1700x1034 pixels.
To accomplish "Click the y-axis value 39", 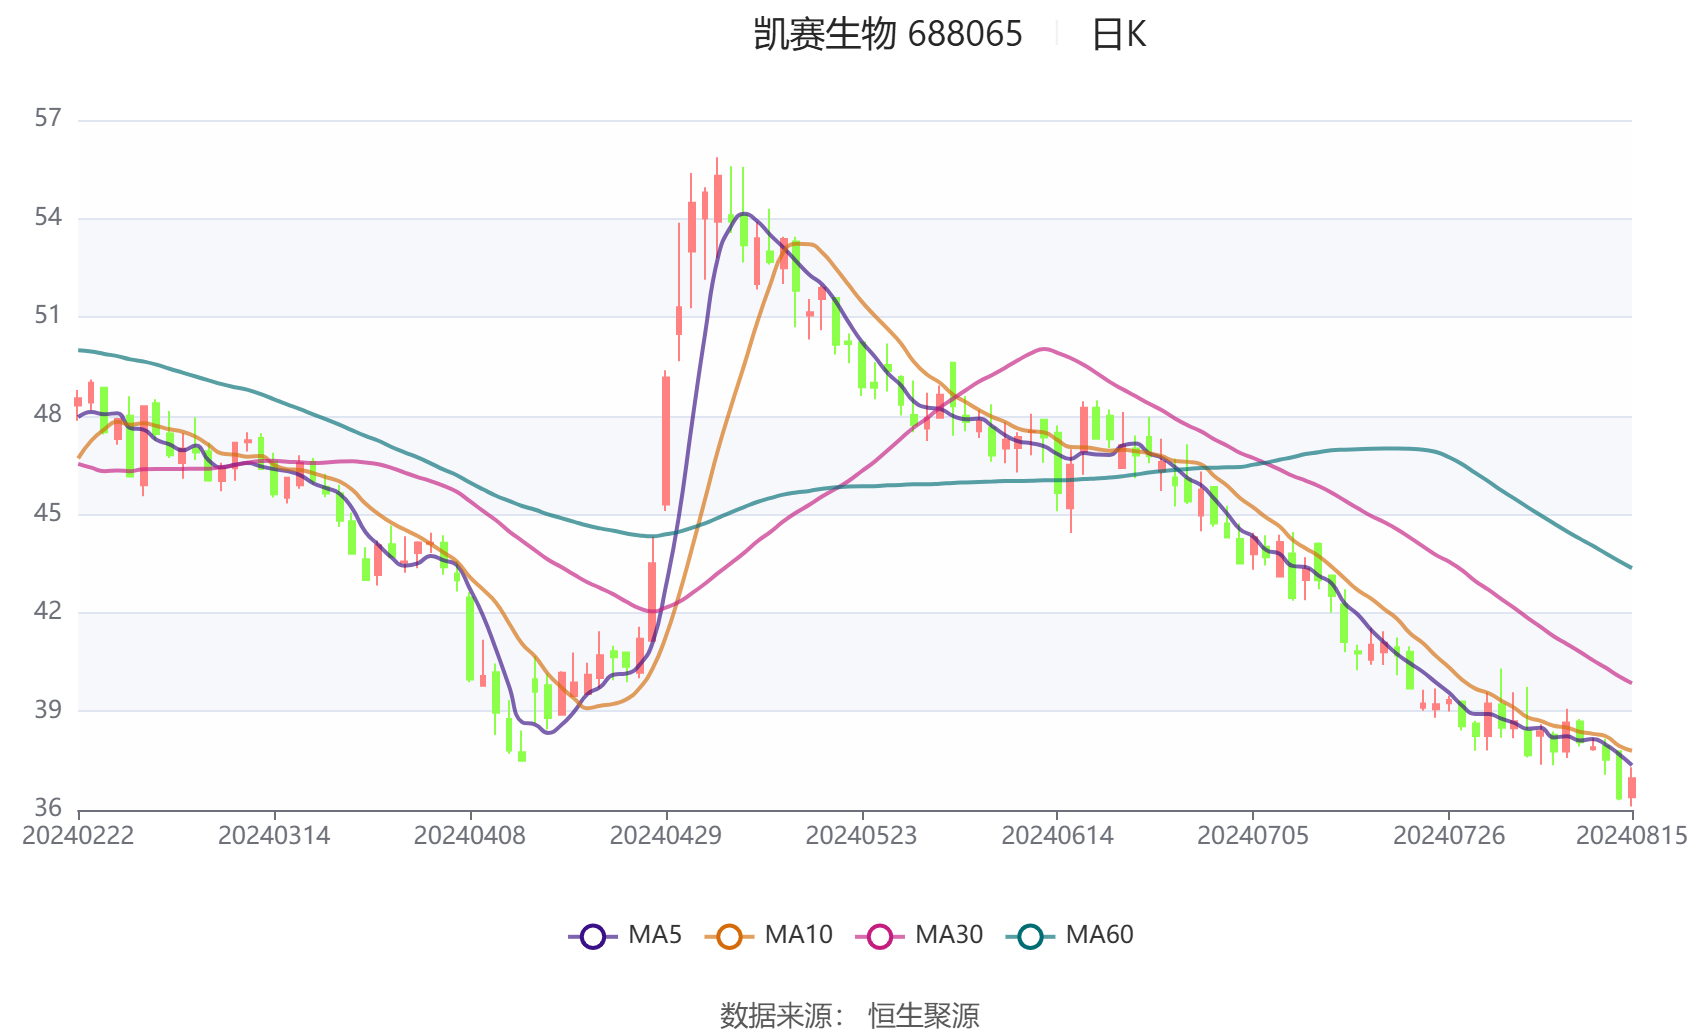I will pos(48,711).
